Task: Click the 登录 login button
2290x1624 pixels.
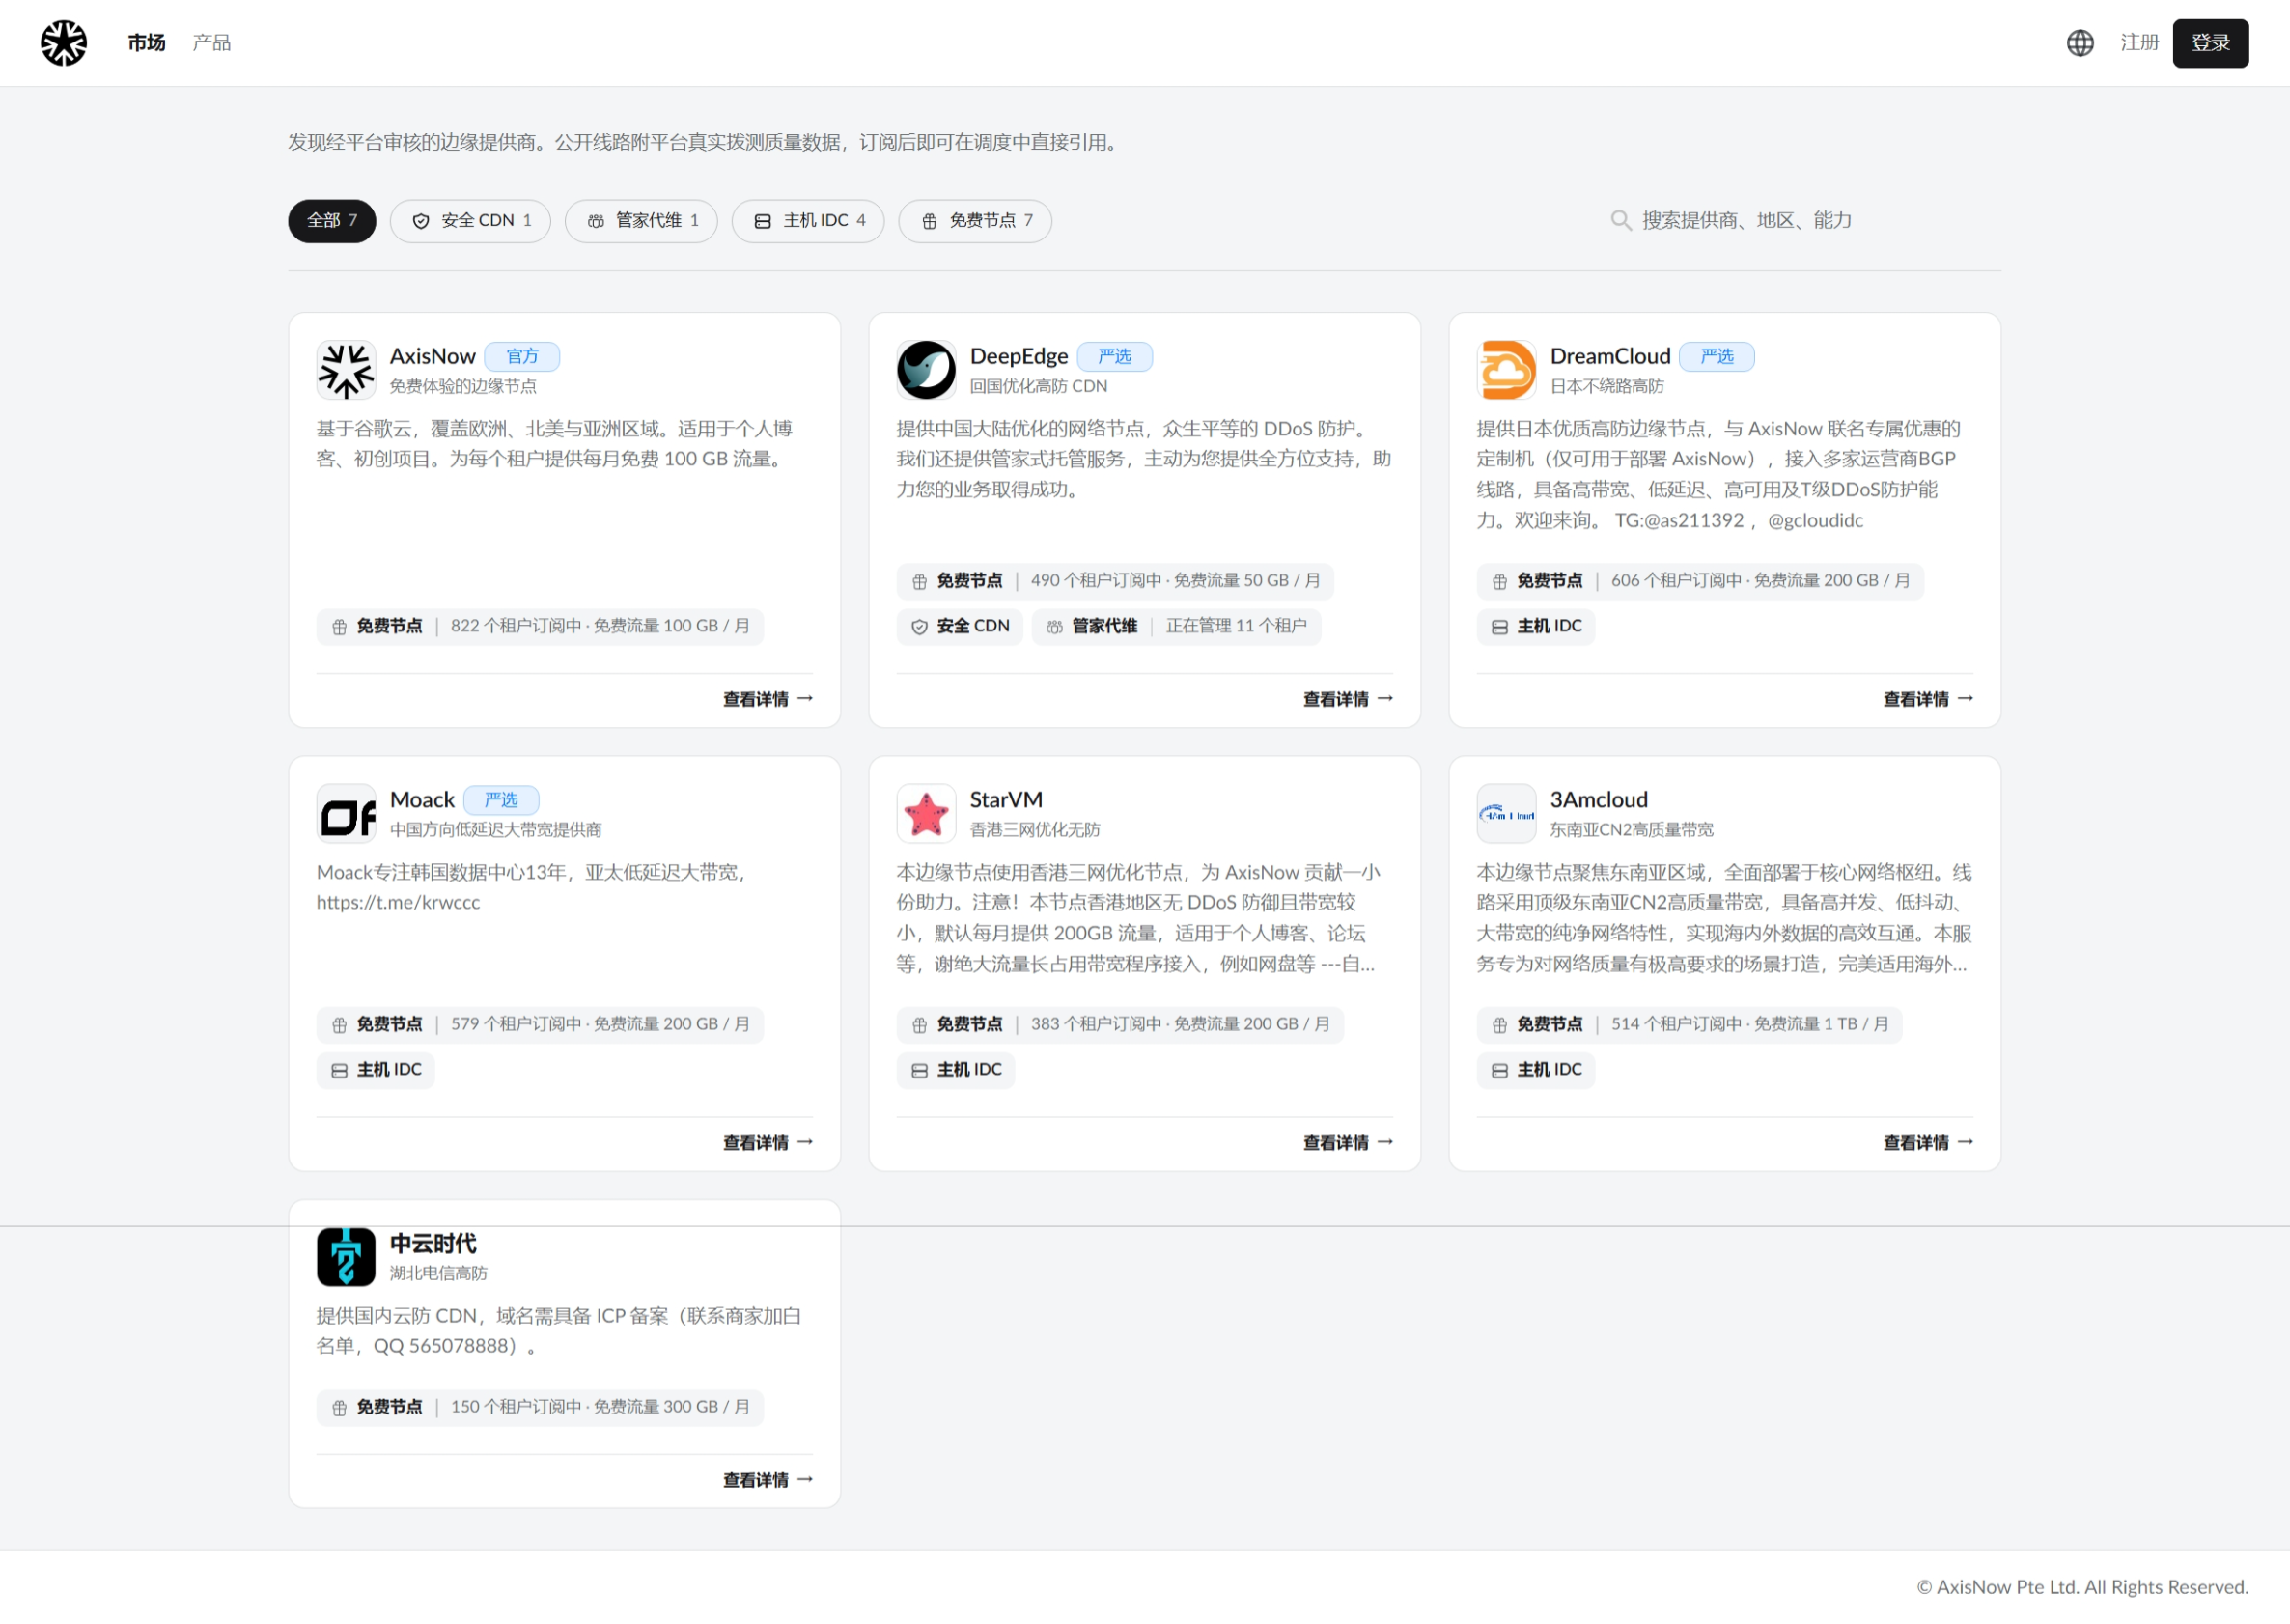Action: pyautogui.click(x=2210, y=43)
